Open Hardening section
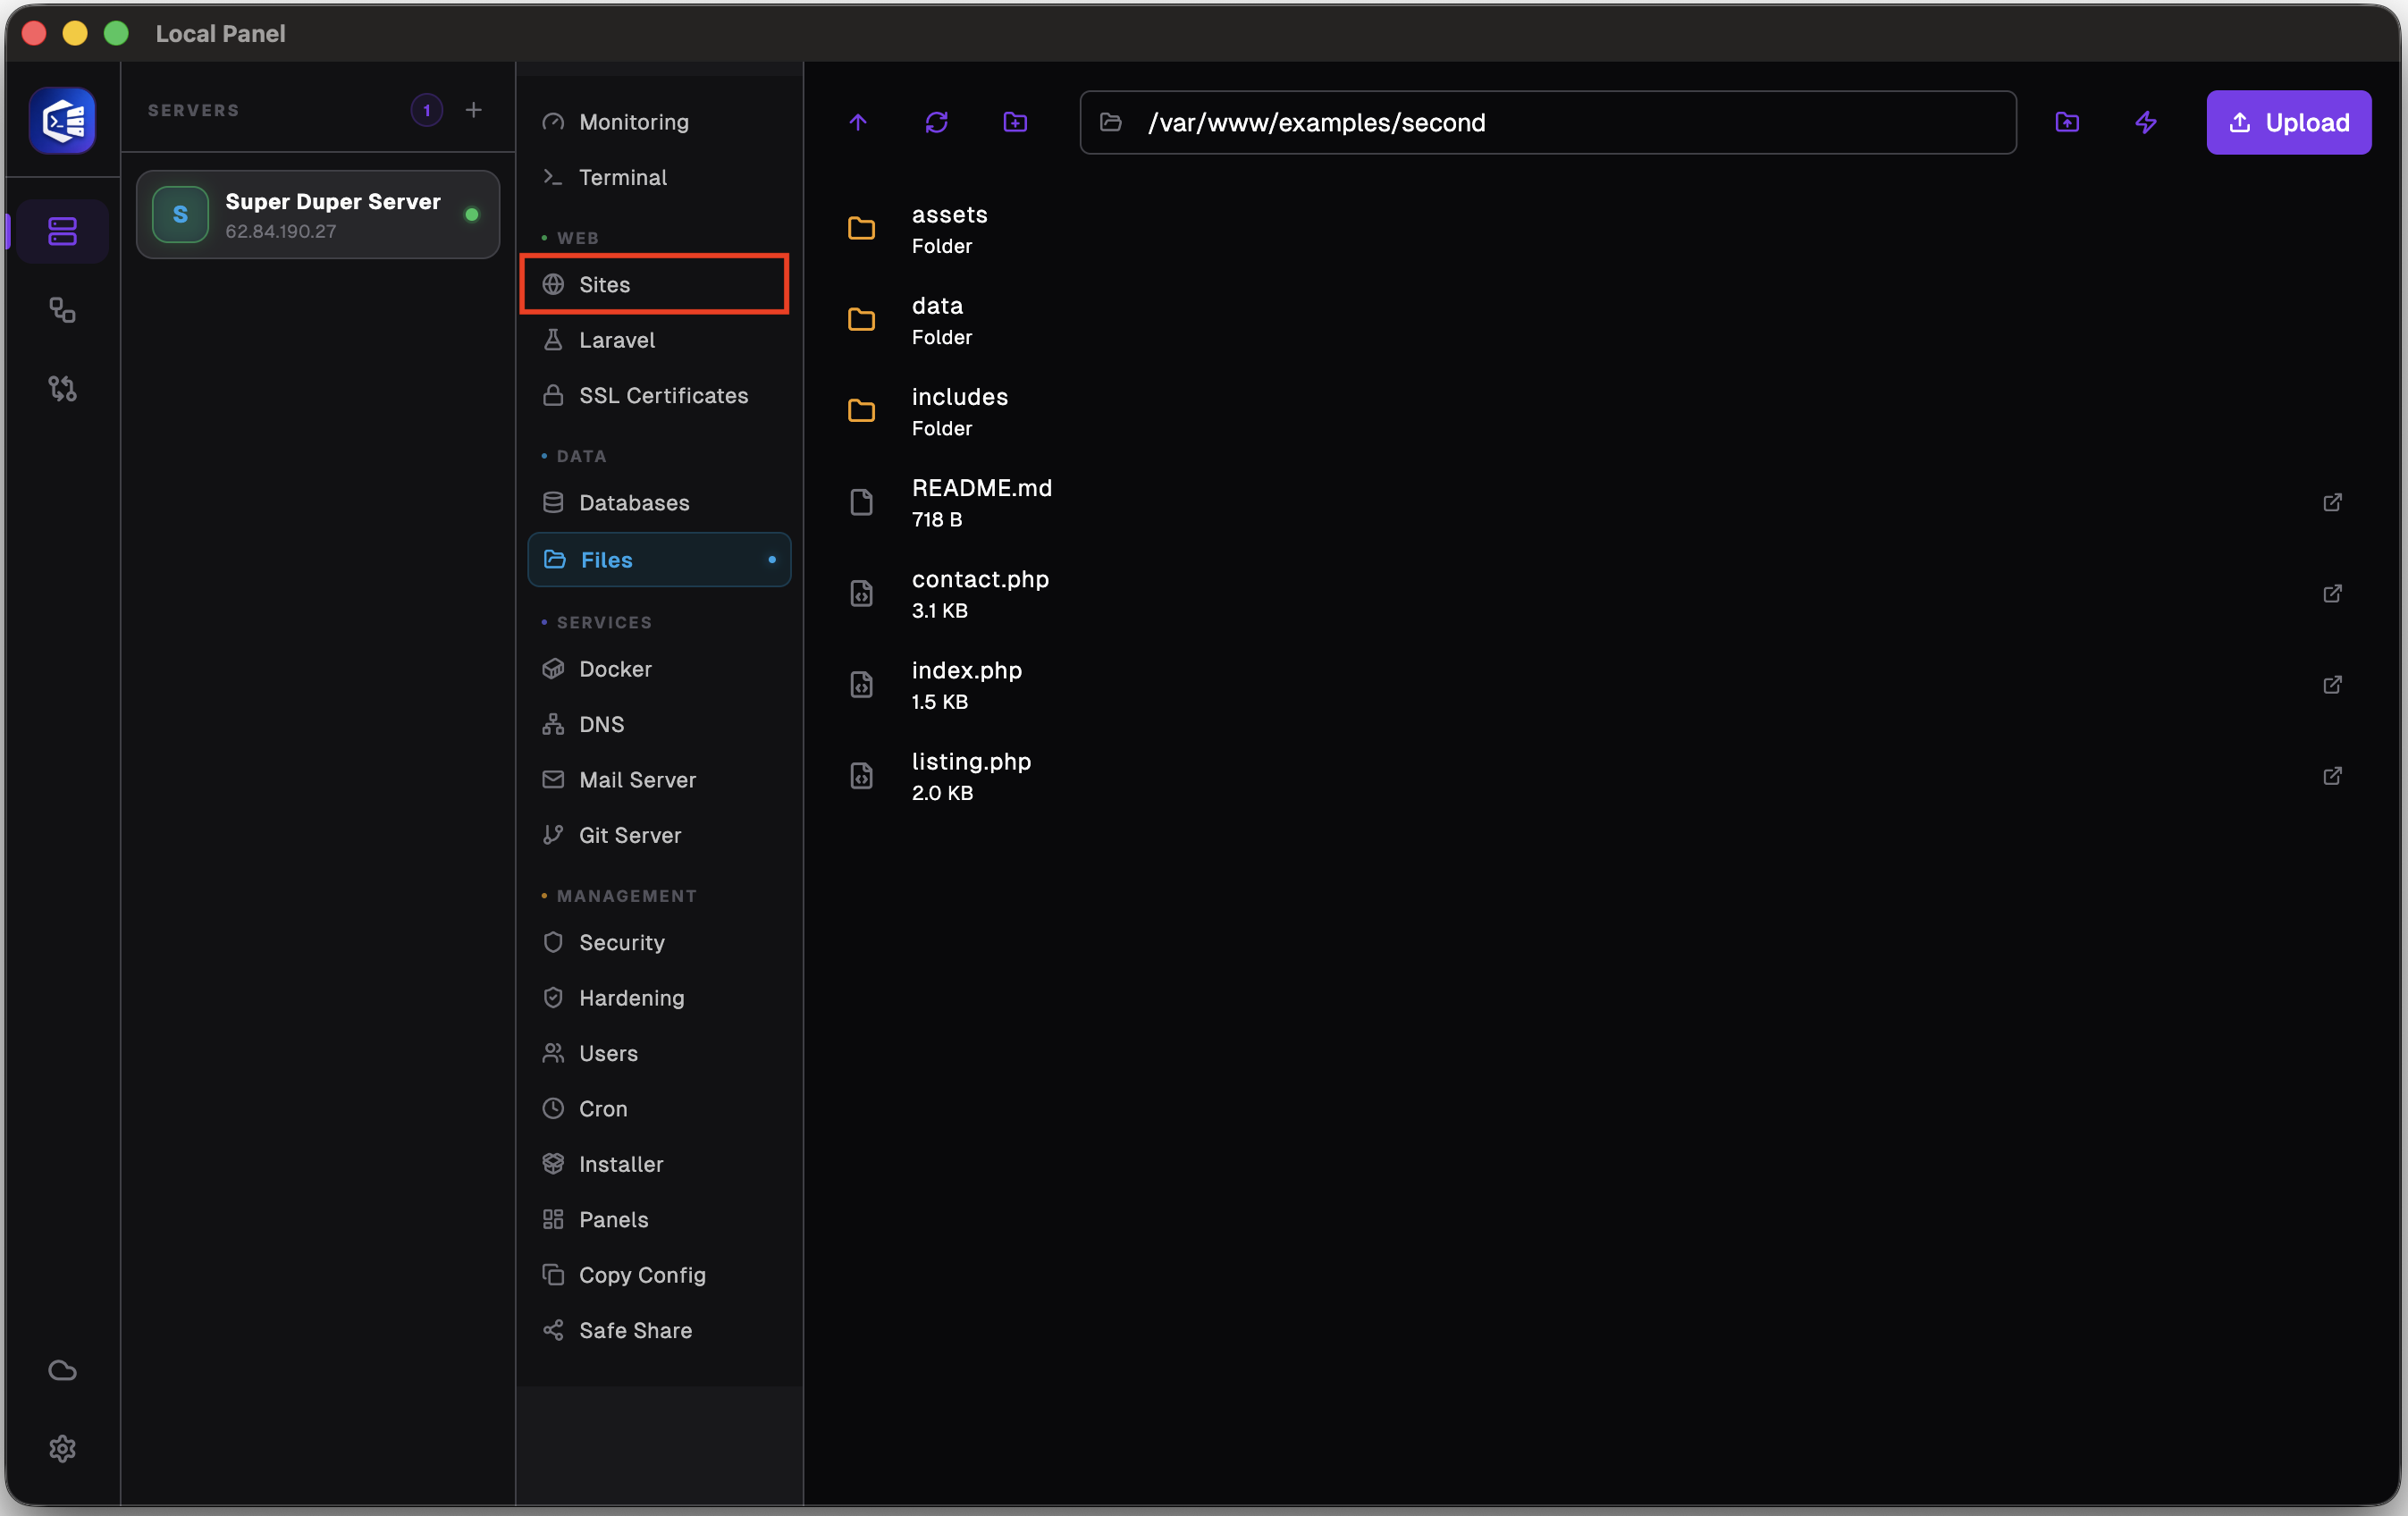The height and width of the screenshot is (1516, 2408). (x=659, y=998)
